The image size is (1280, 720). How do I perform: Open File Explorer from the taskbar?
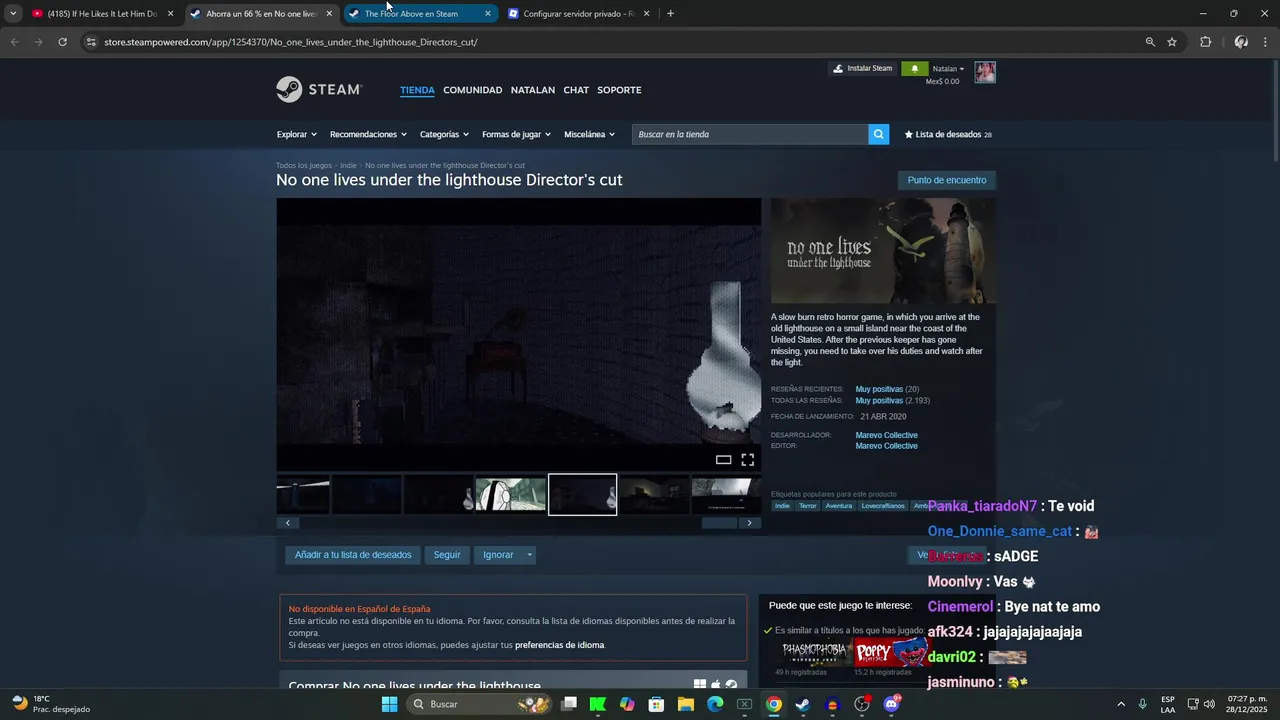[686, 704]
